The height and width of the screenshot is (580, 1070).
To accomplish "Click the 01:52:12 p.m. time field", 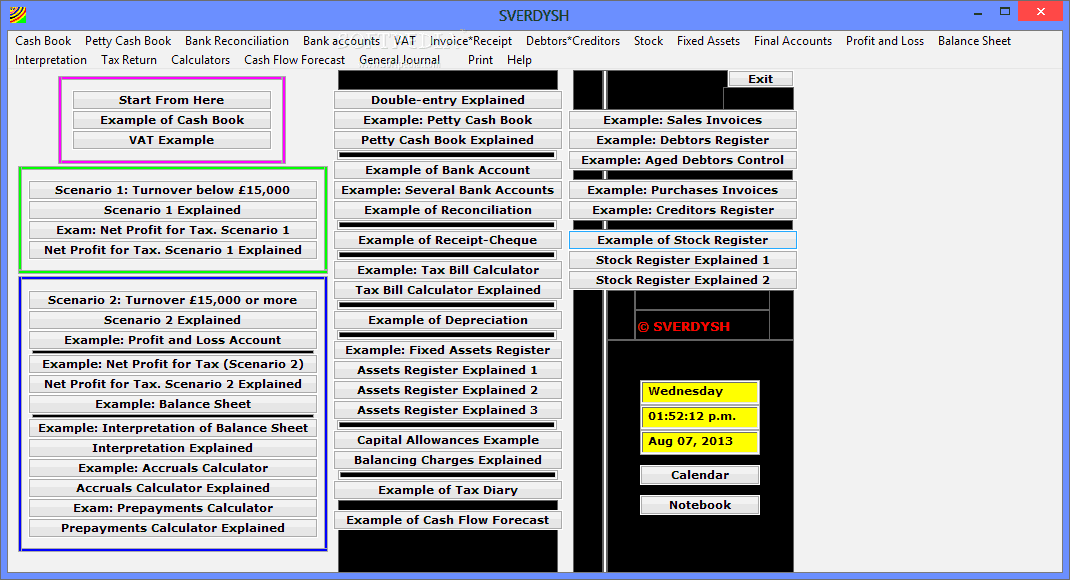I will [x=699, y=416].
